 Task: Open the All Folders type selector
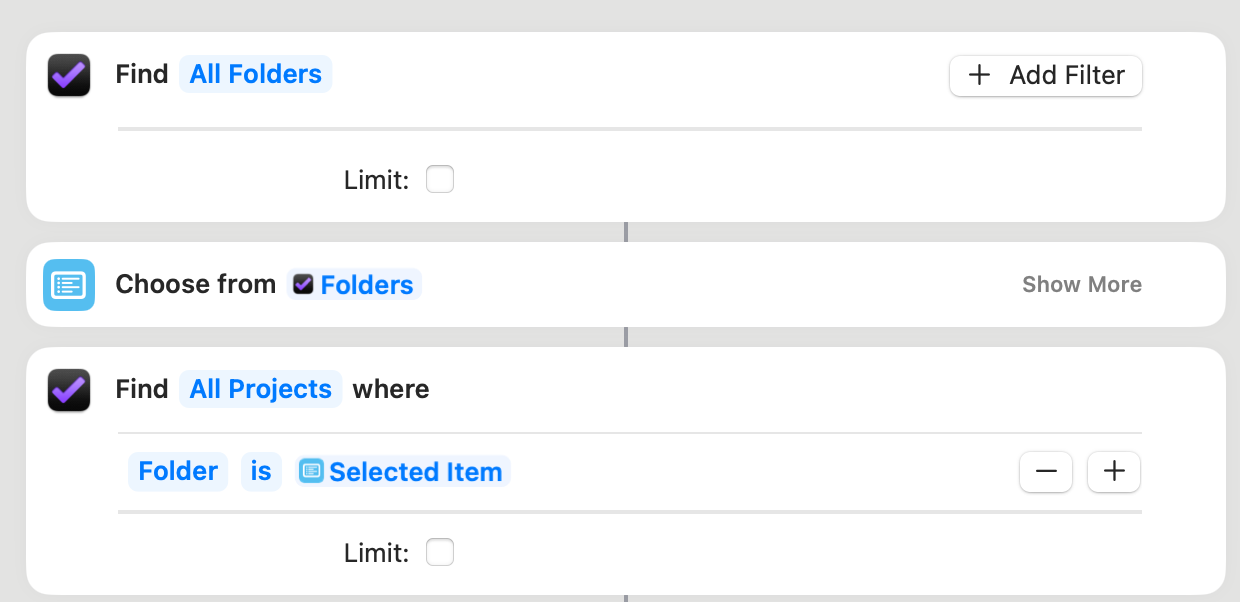pos(256,74)
